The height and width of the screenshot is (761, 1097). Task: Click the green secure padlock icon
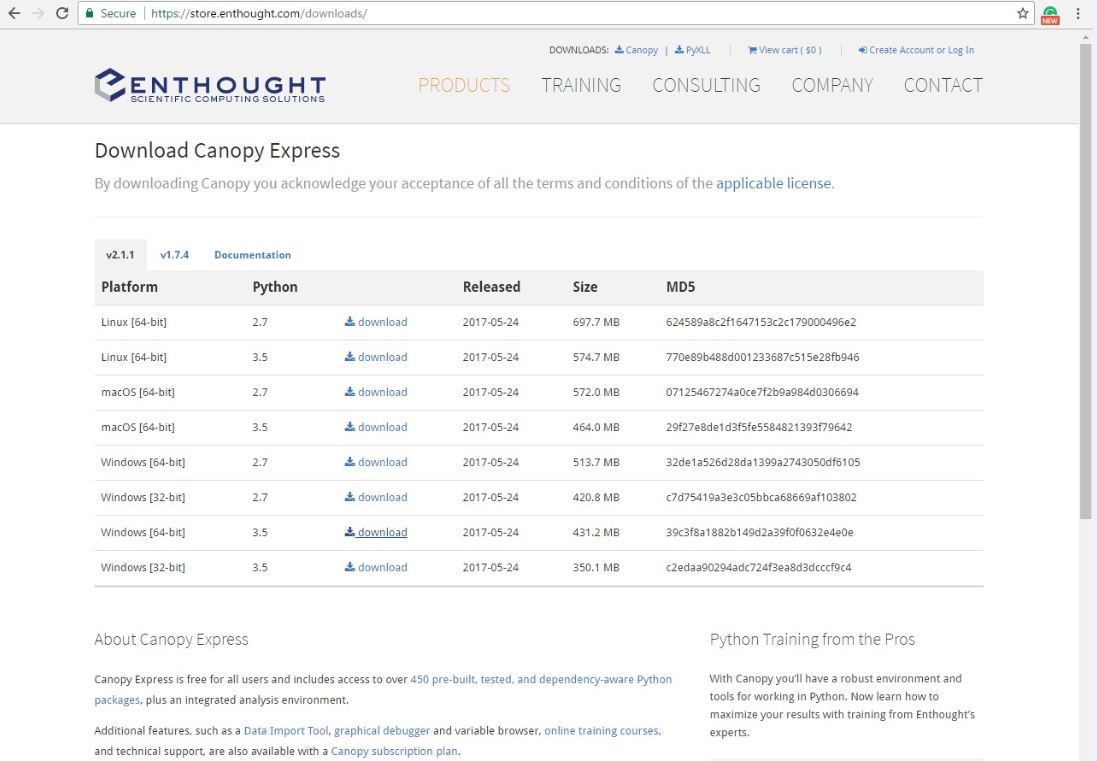point(89,13)
